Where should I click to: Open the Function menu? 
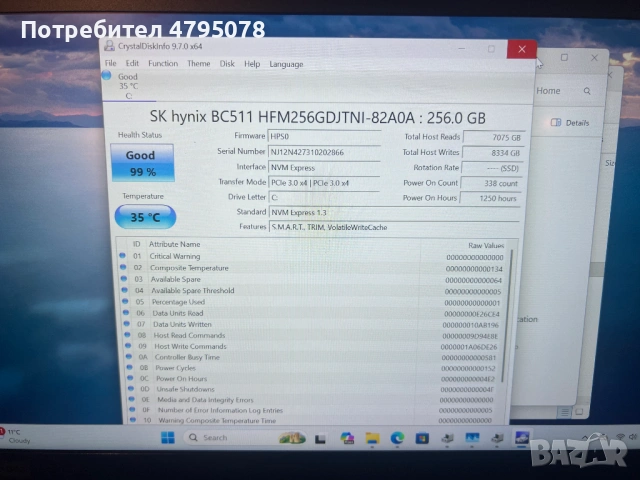click(x=163, y=64)
